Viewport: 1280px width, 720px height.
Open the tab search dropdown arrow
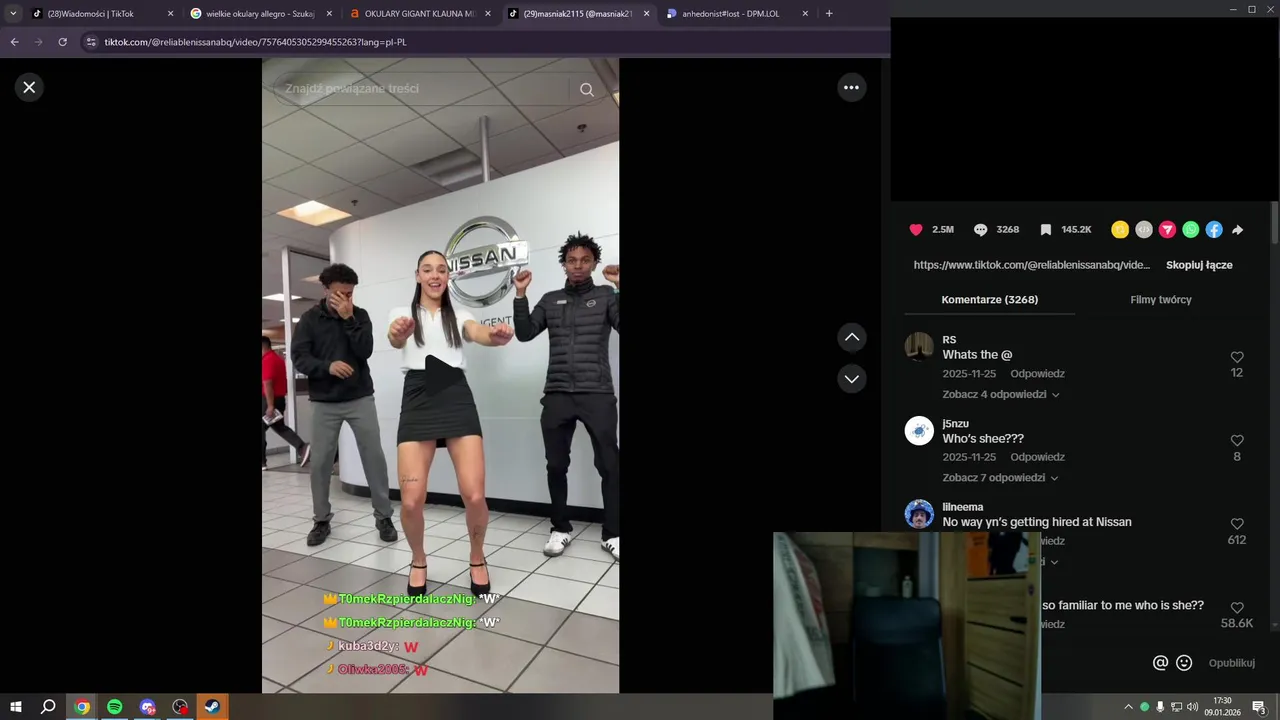coord(13,14)
